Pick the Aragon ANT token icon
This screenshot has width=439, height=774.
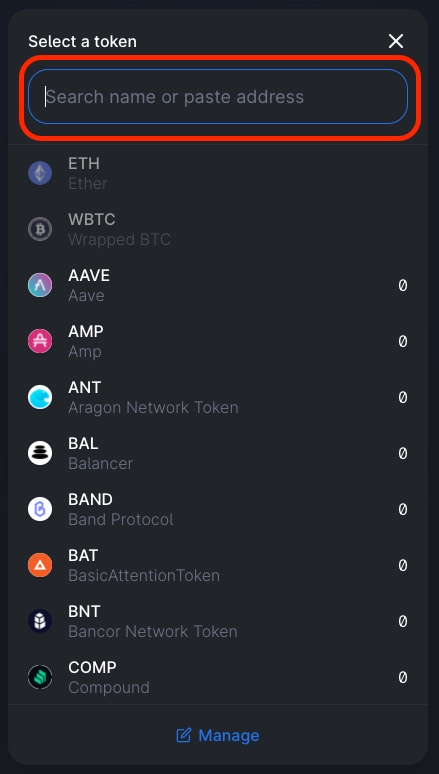coord(40,397)
